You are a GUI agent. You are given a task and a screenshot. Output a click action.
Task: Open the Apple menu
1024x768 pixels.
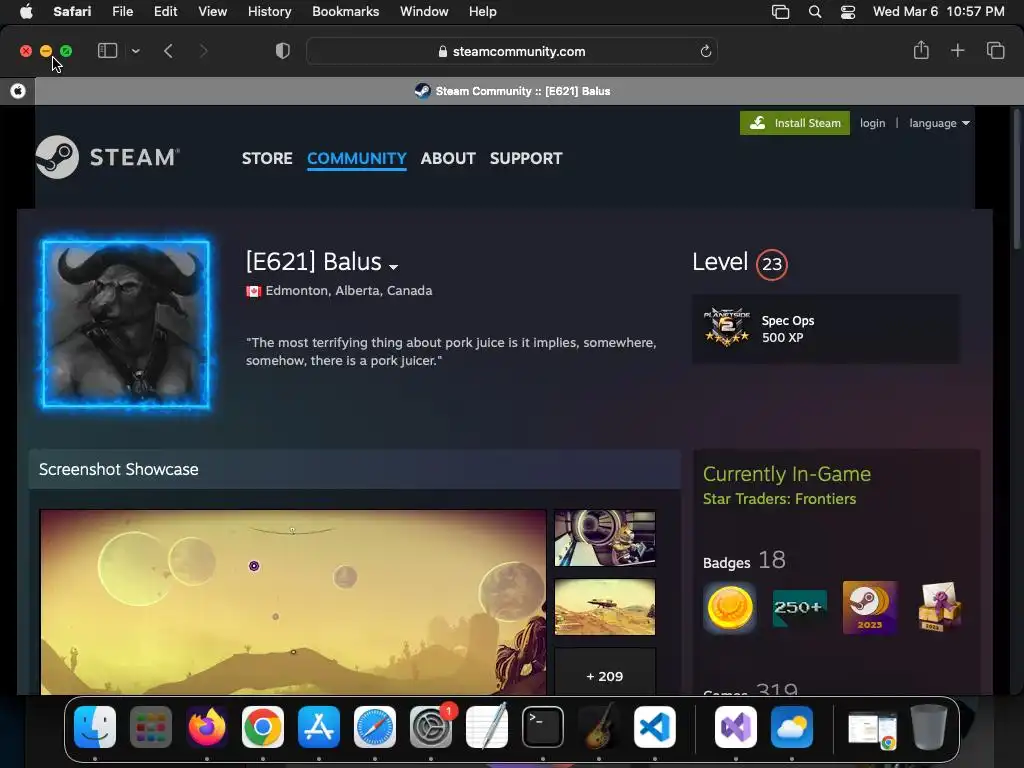click(x=26, y=12)
